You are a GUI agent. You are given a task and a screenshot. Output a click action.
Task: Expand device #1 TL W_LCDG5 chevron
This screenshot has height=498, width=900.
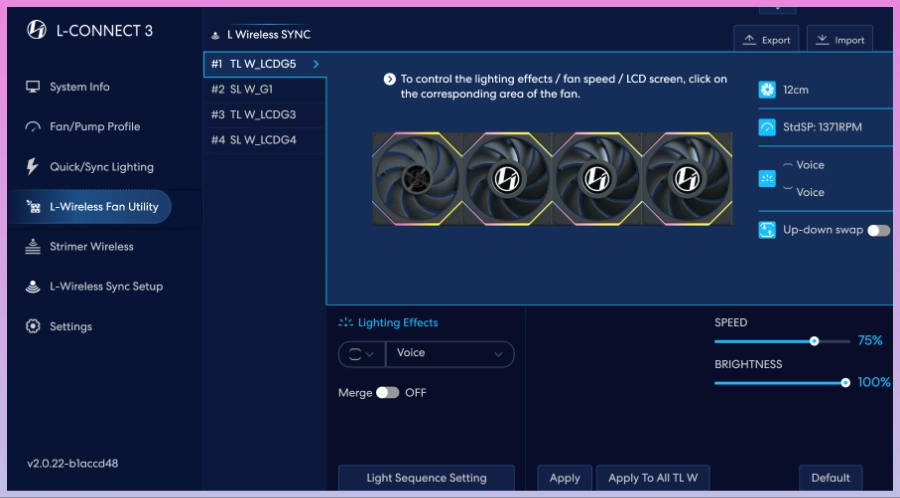coord(316,64)
